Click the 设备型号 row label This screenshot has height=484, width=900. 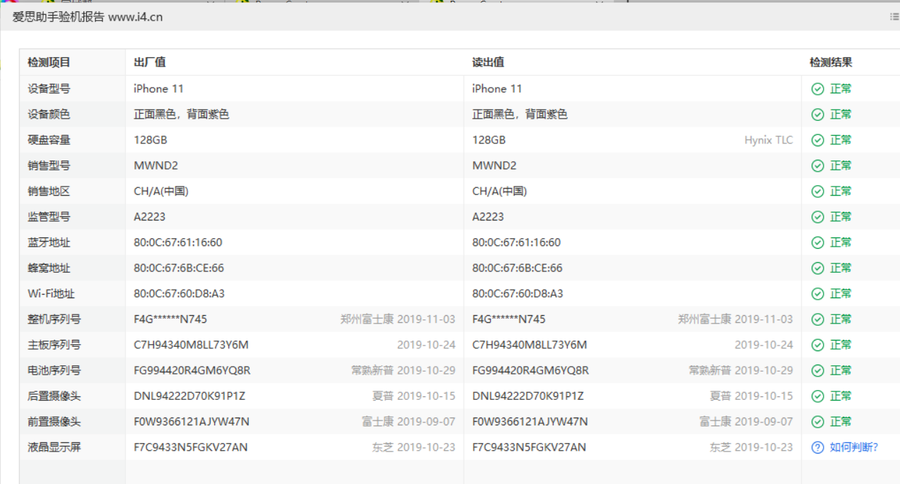(49, 89)
